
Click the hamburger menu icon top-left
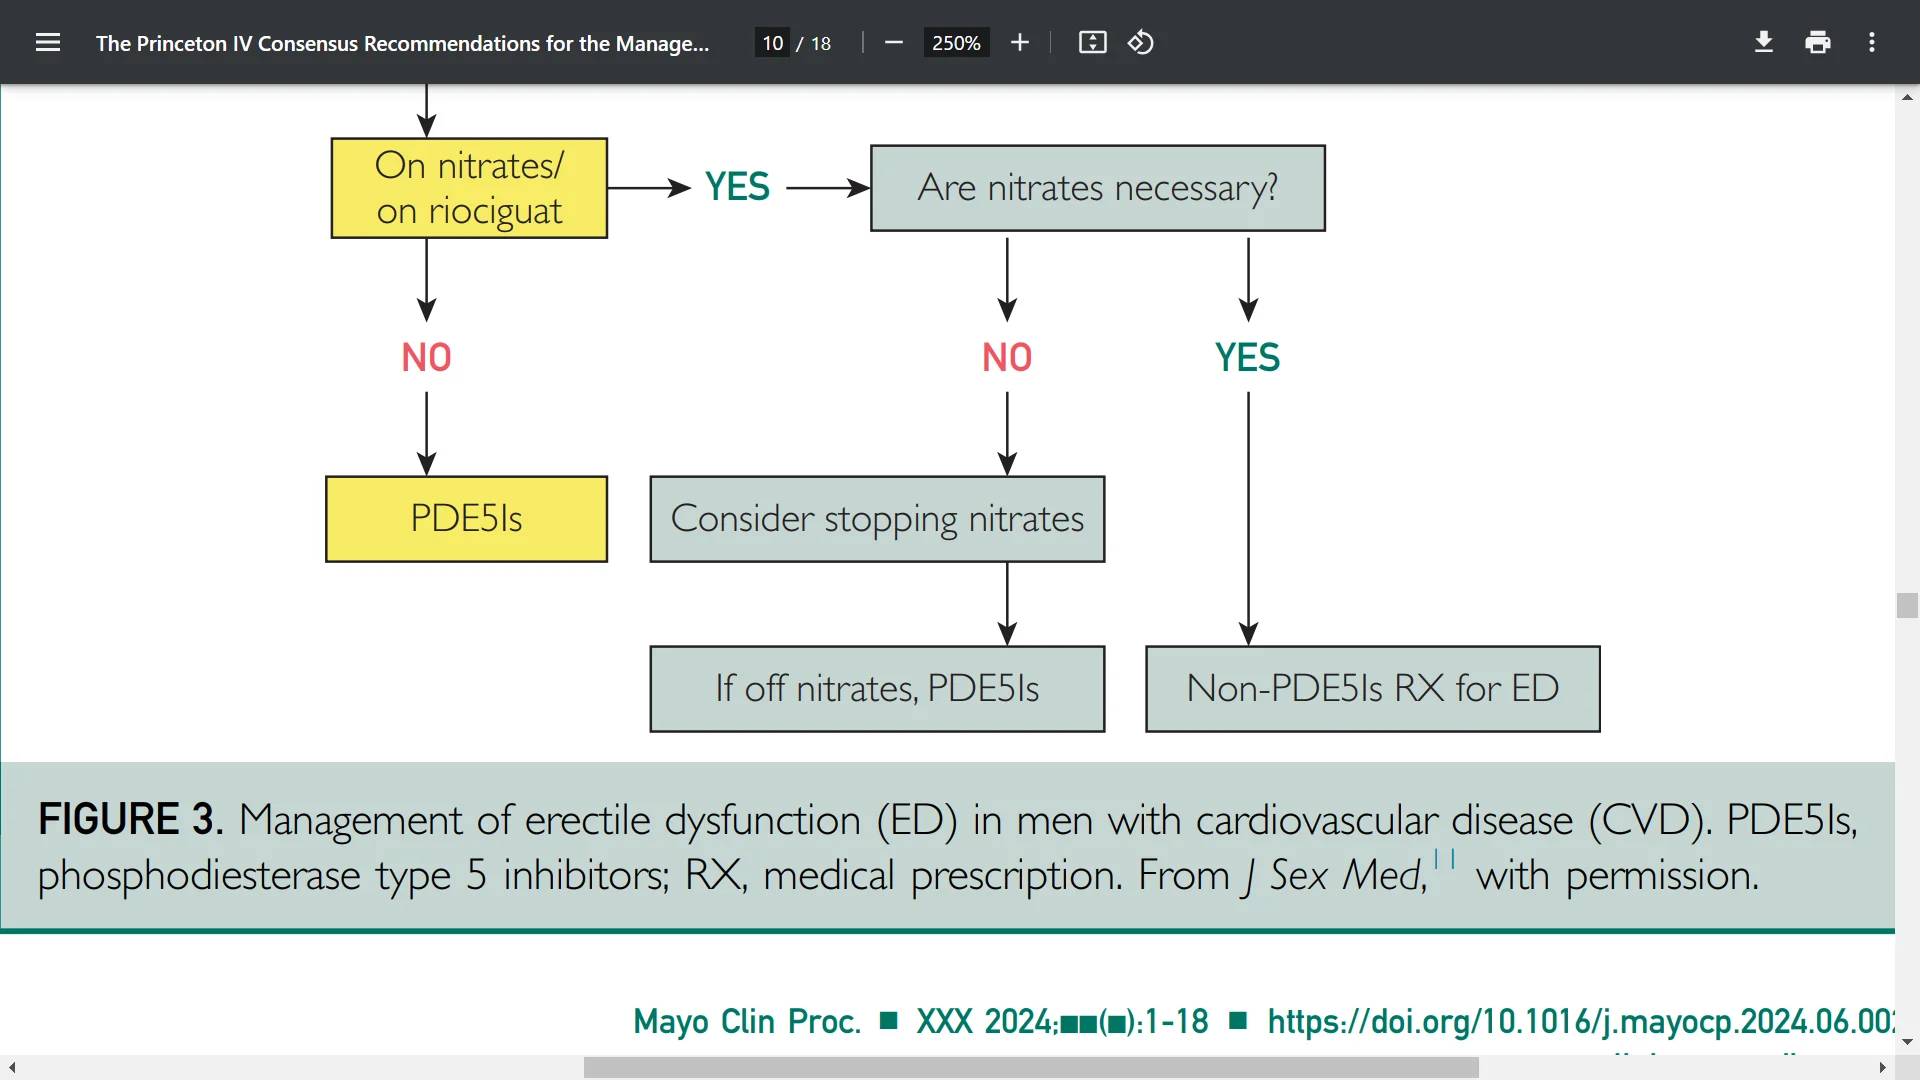(x=46, y=42)
